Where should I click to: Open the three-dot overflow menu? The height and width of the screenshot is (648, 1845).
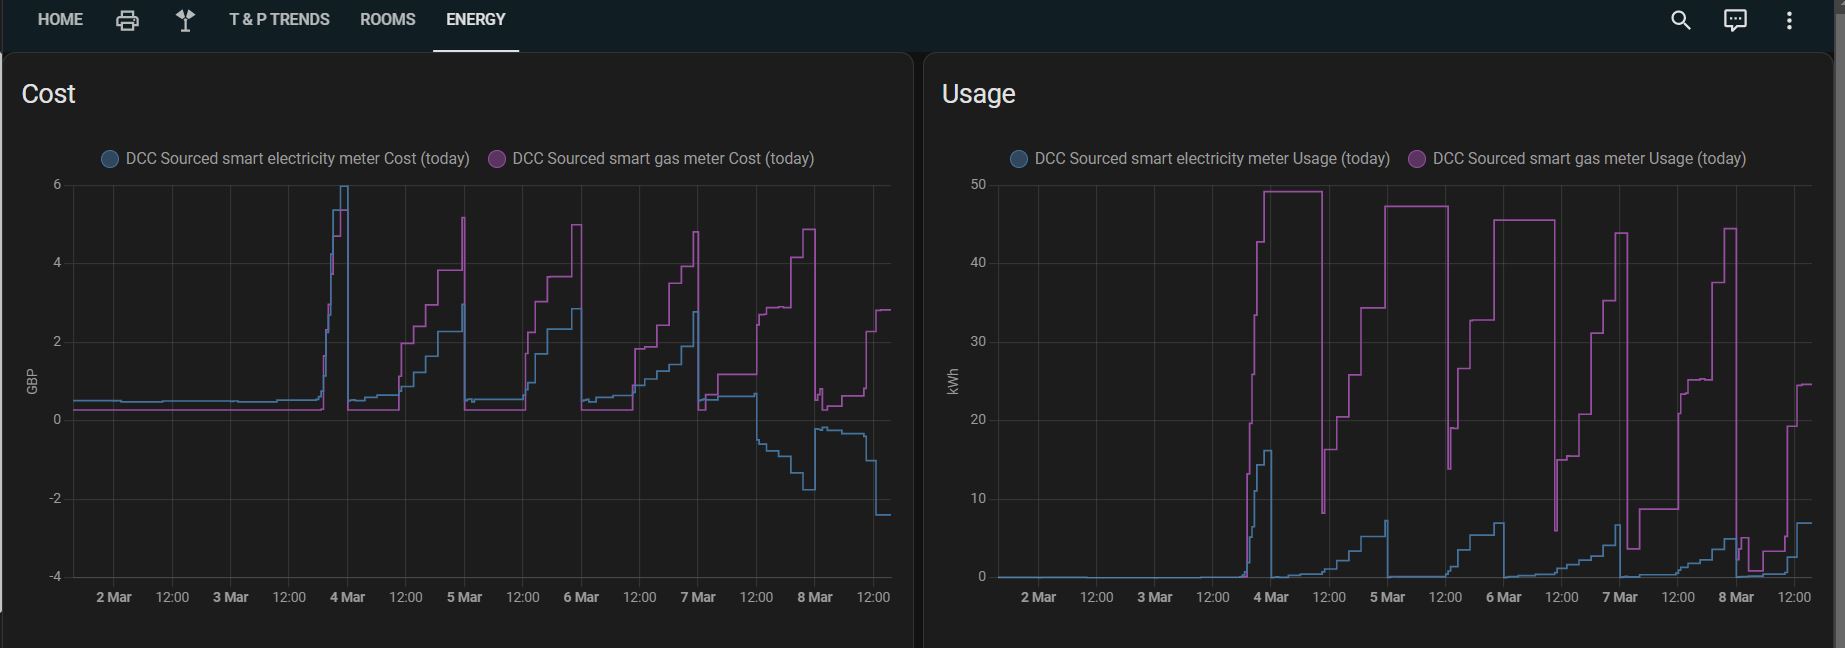point(1789,20)
